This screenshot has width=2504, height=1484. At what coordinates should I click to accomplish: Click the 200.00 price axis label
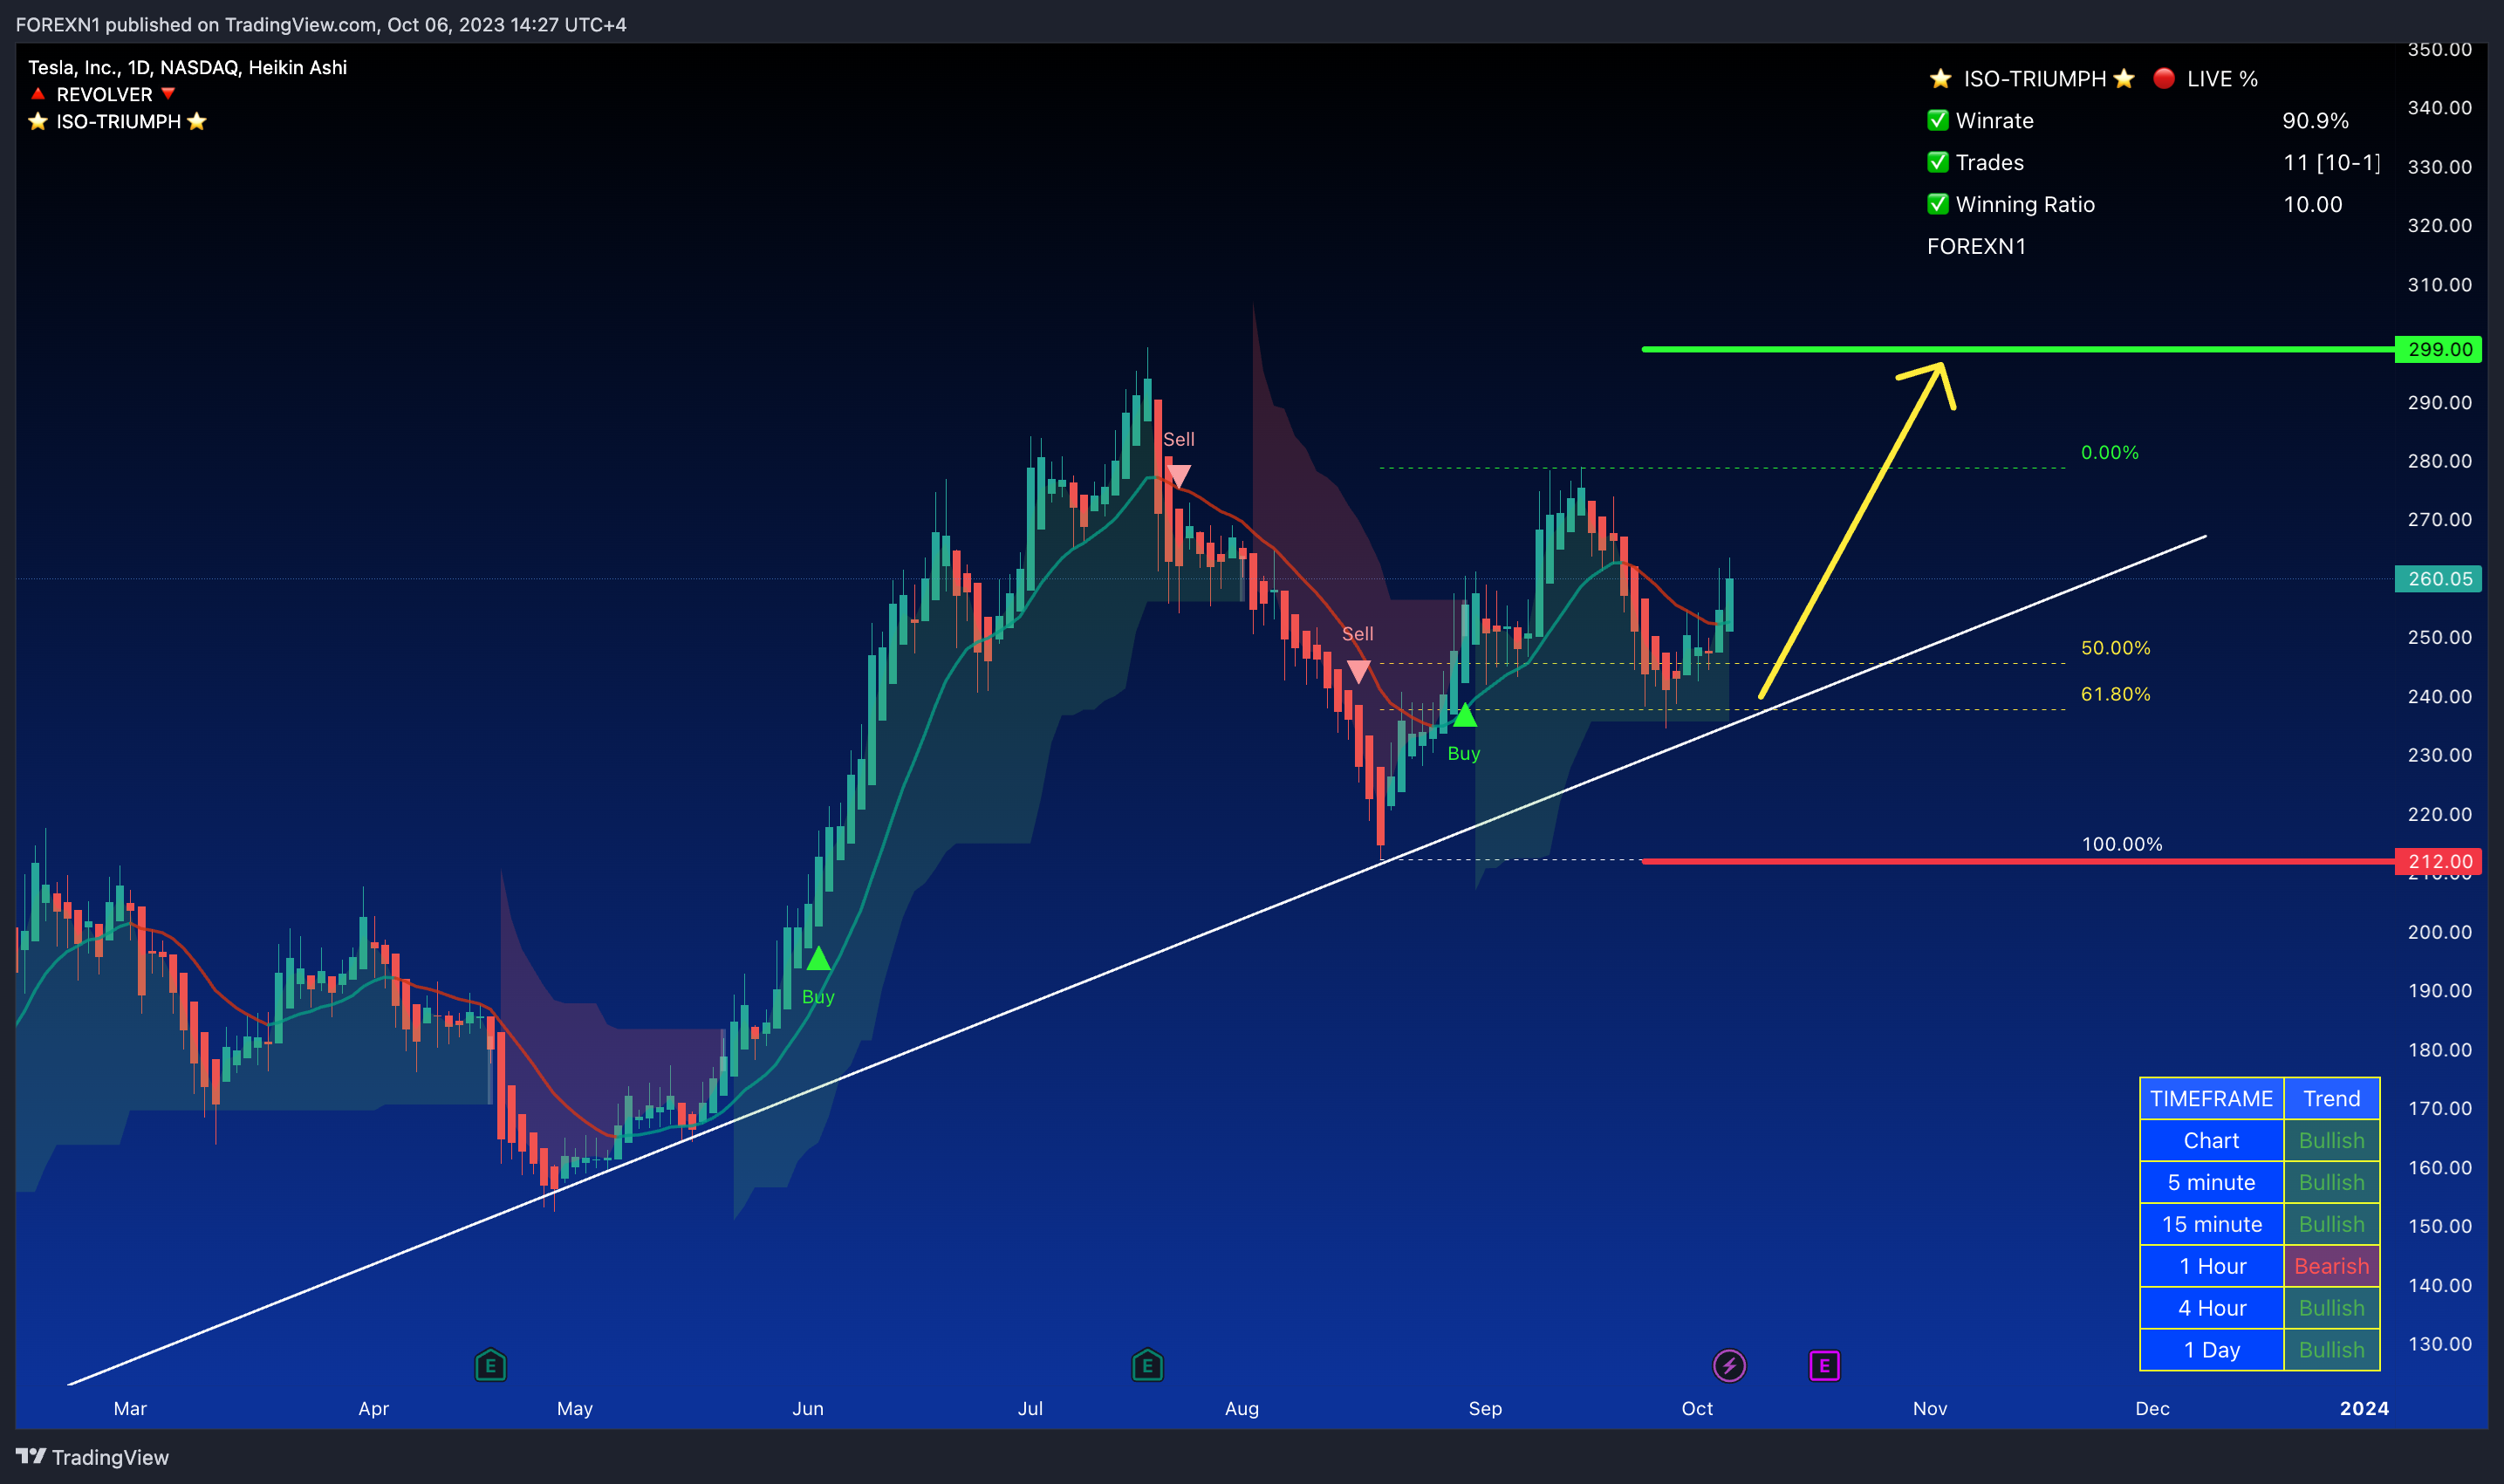(x=2439, y=931)
